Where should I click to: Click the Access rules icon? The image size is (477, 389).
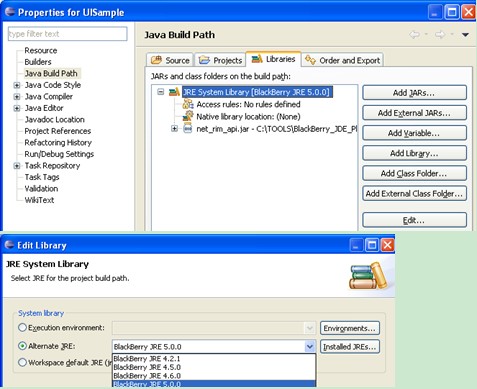pyautogui.click(x=188, y=104)
